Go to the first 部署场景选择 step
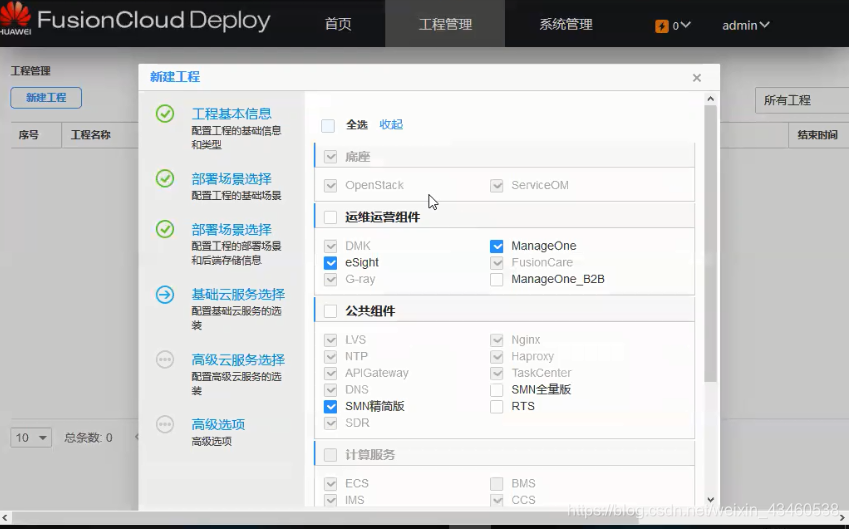 point(232,179)
